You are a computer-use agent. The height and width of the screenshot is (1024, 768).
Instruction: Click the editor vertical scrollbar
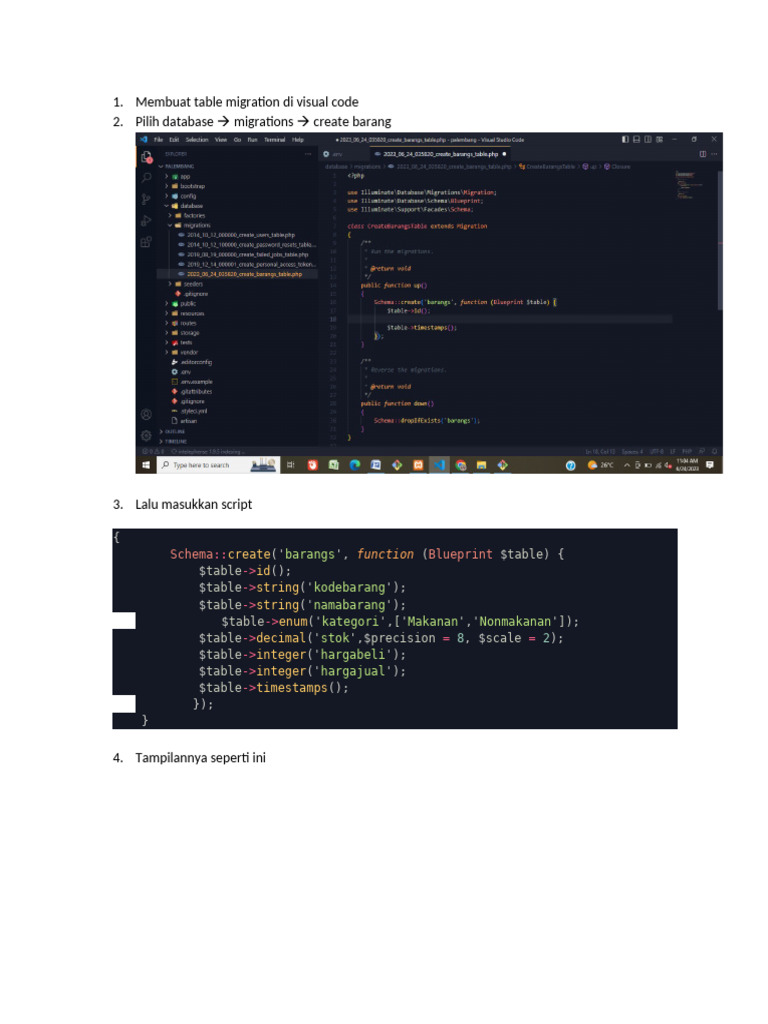point(720,242)
